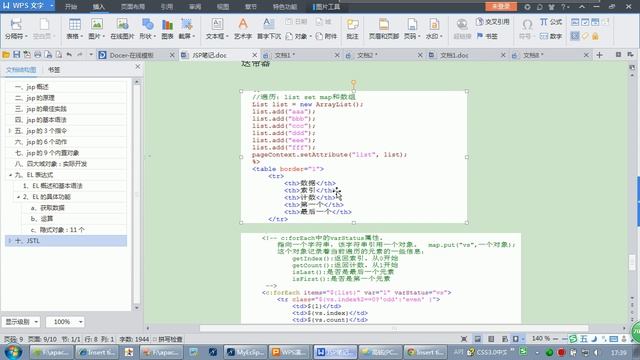Jump to 七、jsp的9个内置对象 in outline
The height and width of the screenshot is (360, 640).
(47, 153)
